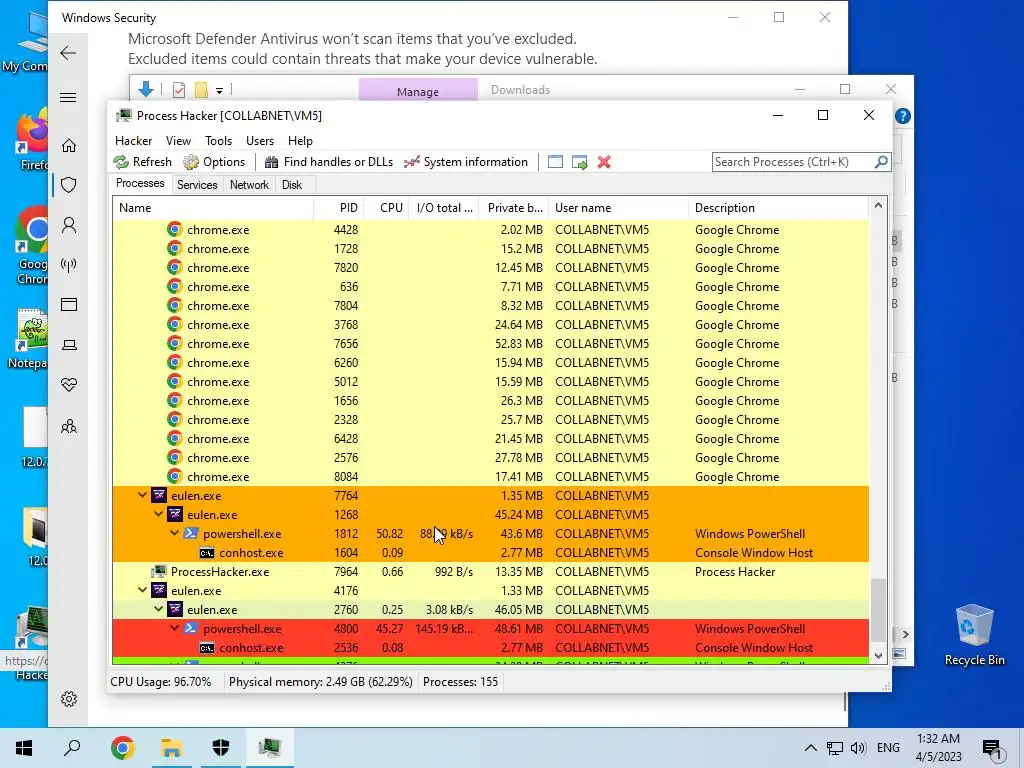The width and height of the screenshot is (1024, 768).
Task: Open Device security laptop icon
Action: pyautogui.click(x=69, y=345)
